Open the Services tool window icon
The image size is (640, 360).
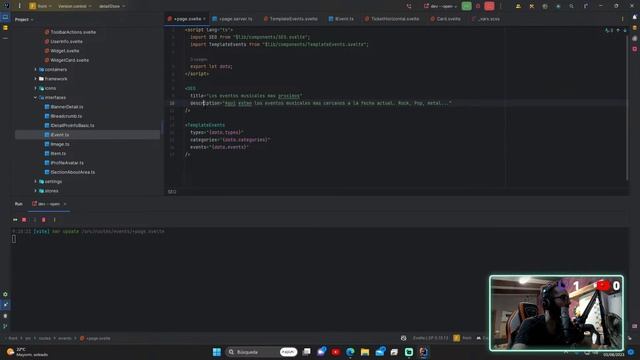pyautogui.click(x=5, y=294)
